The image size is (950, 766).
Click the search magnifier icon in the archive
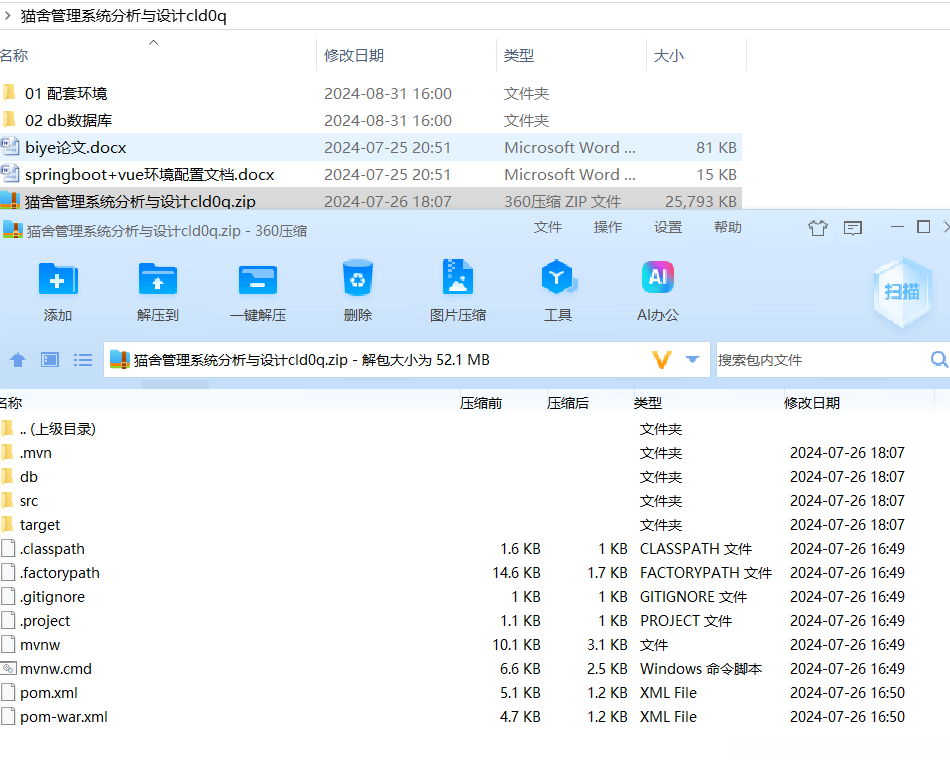938,359
